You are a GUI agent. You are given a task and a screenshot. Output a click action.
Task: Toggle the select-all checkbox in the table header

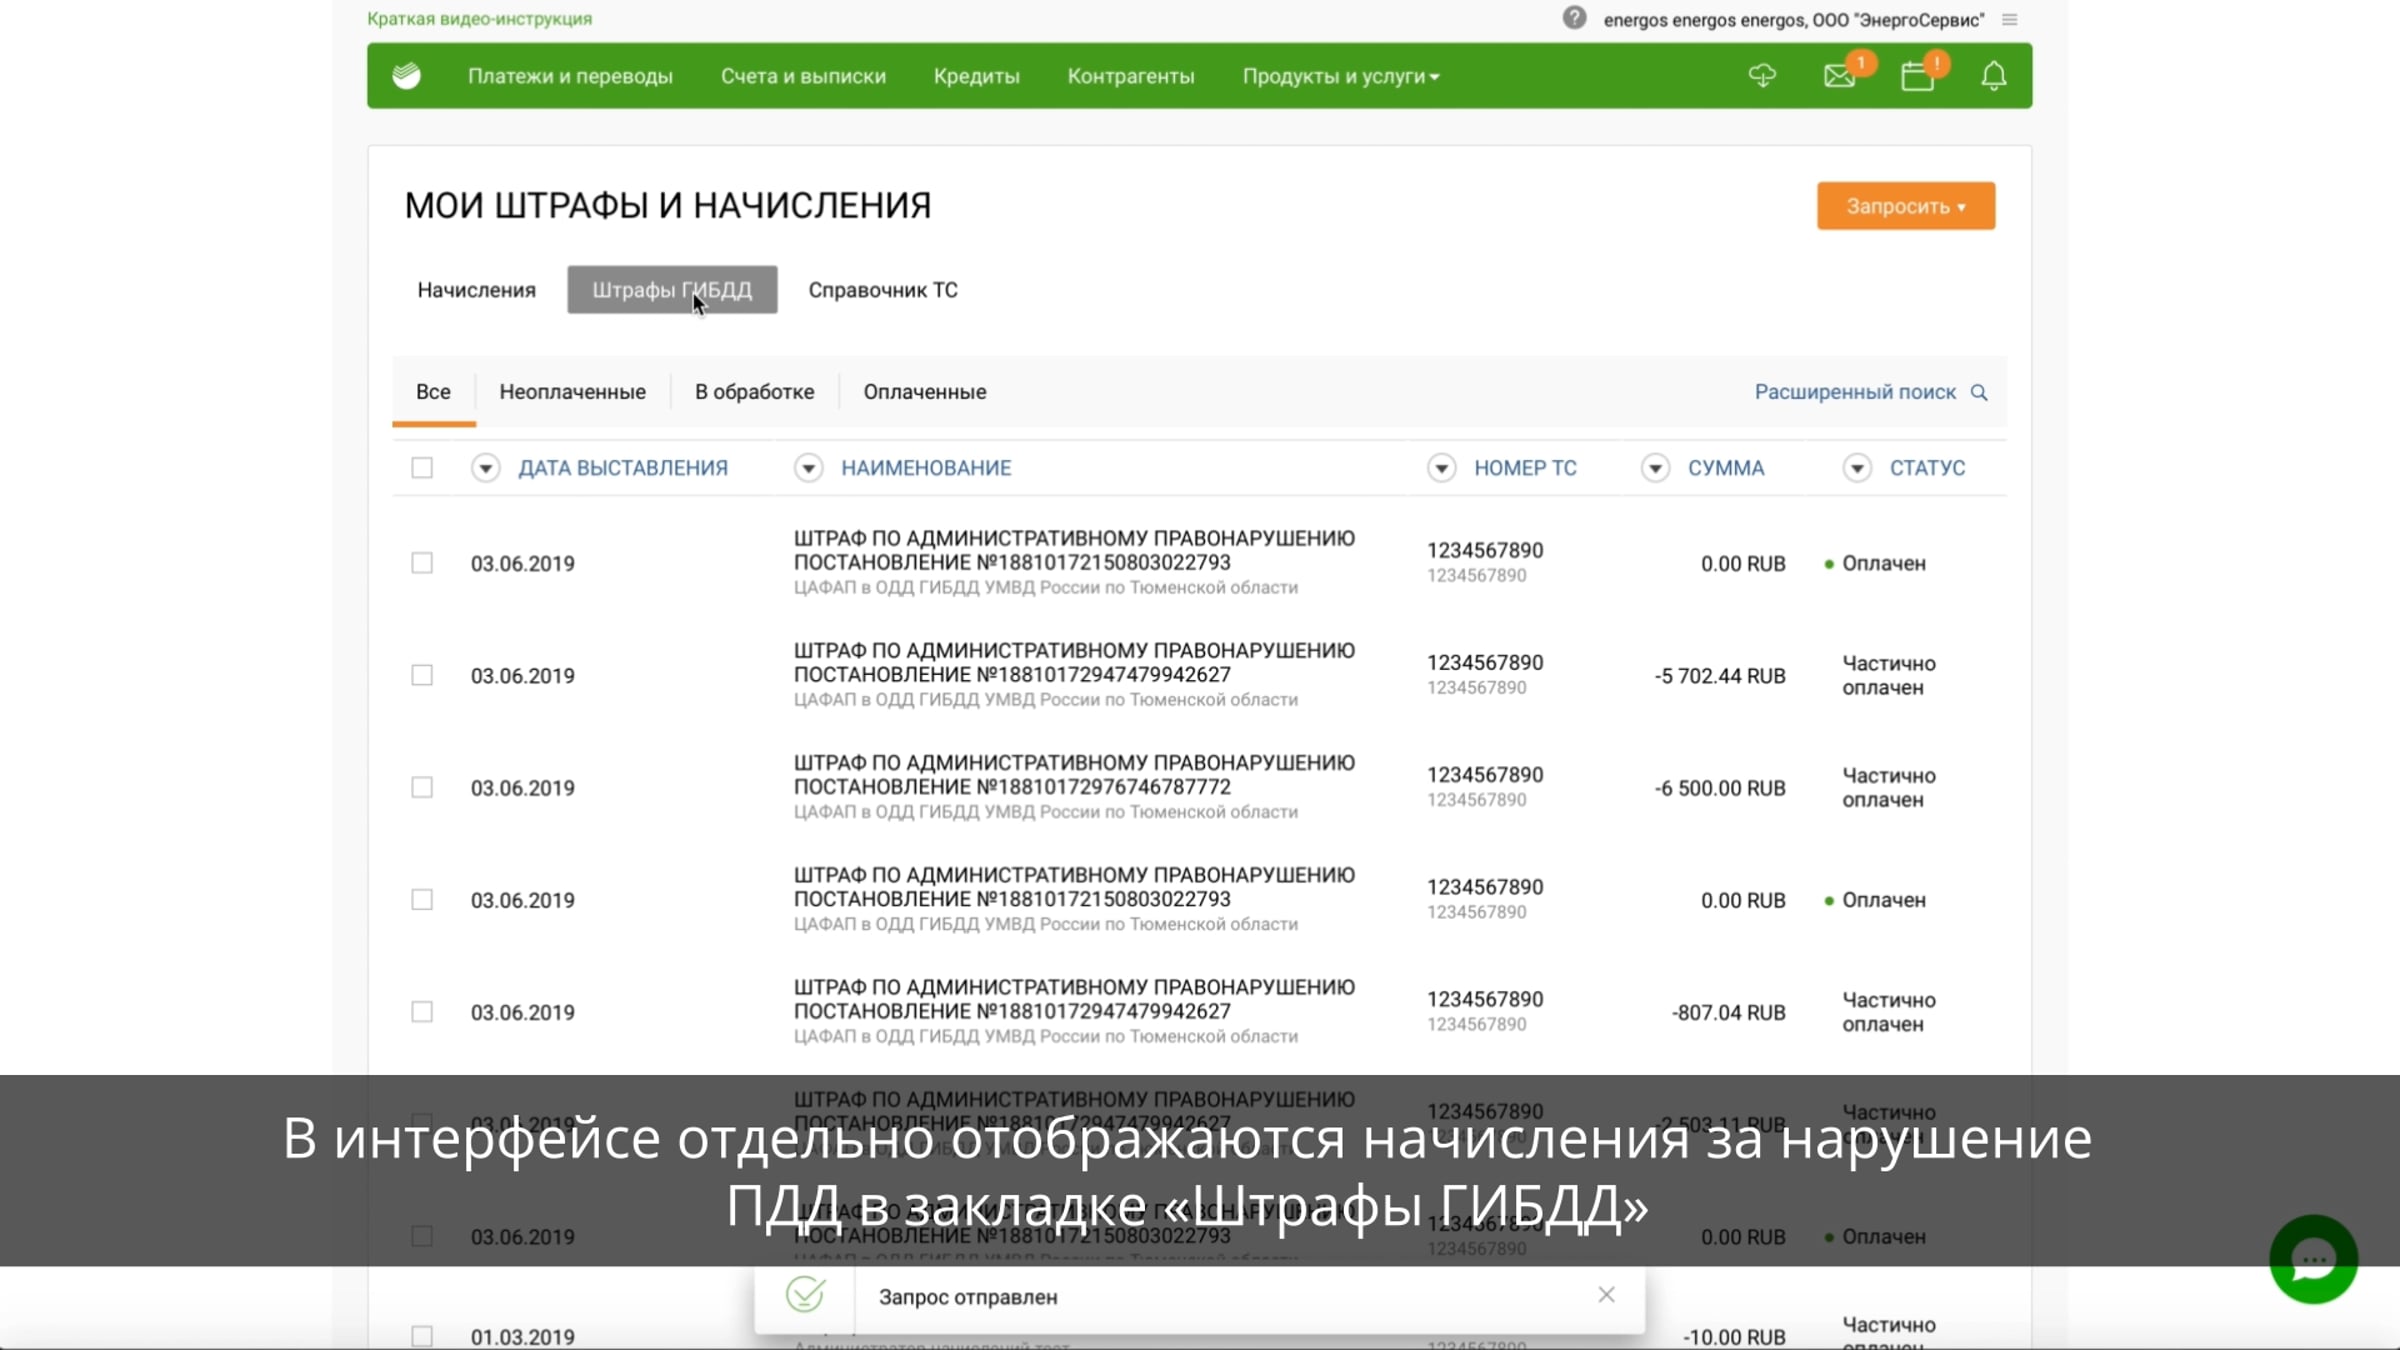[422, 468]
